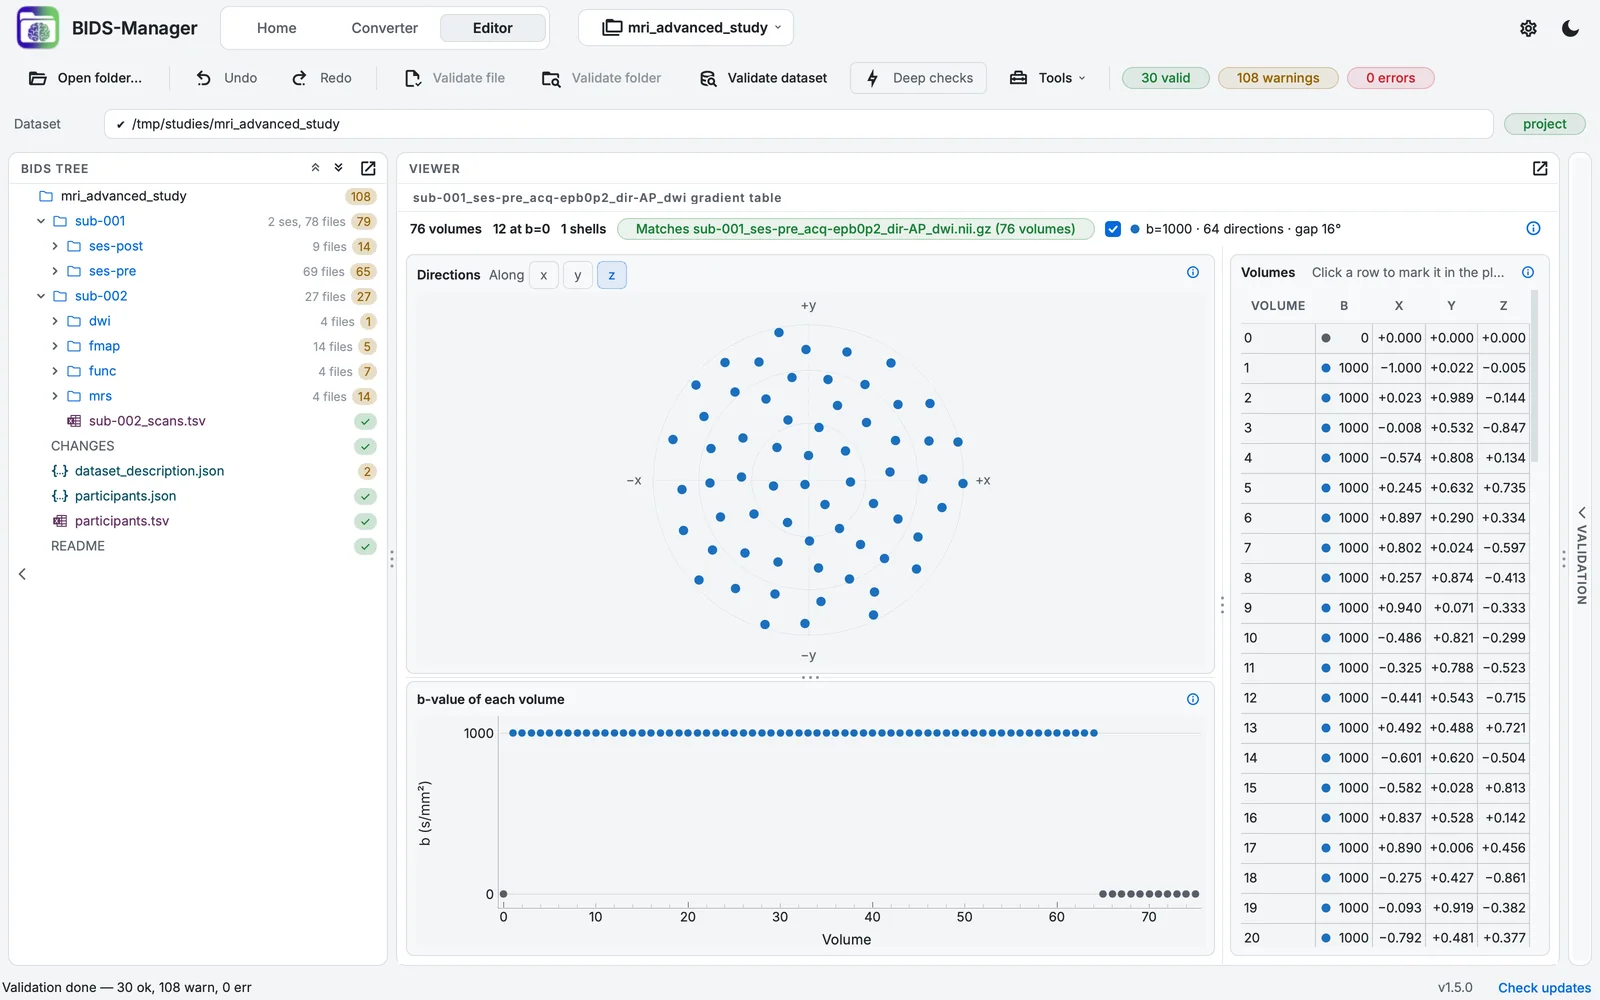This screenshot has height=1000, width=1600.
Task: Open dataset_description.json in tree
Action: point(149,471)
